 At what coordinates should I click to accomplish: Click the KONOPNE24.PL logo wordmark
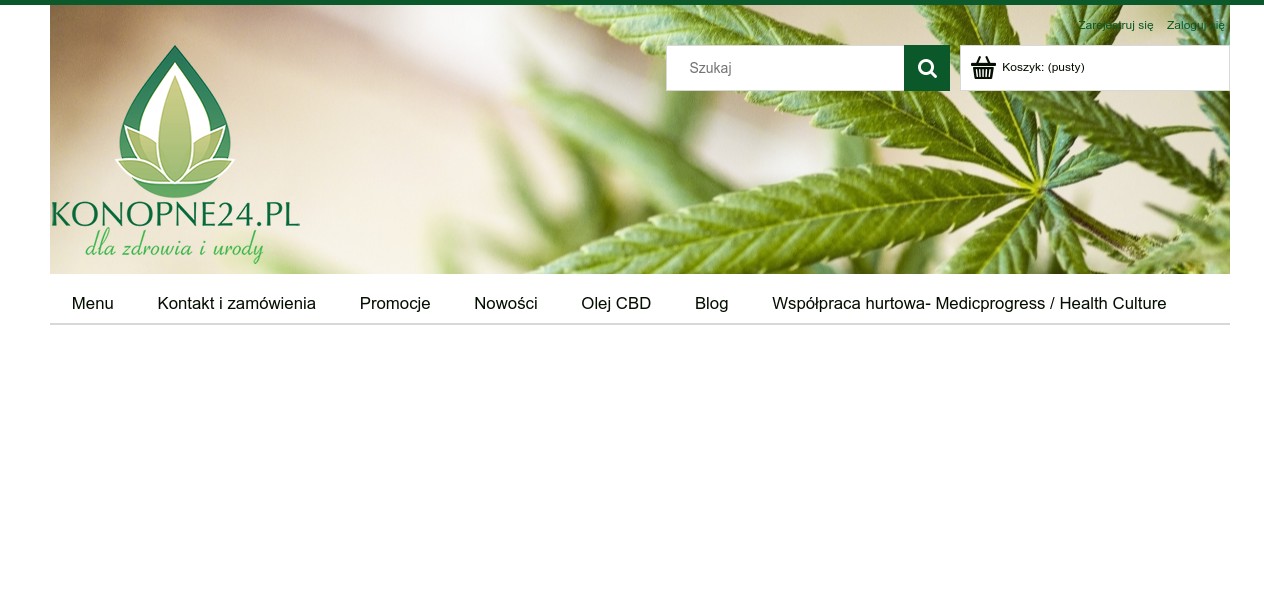[175, 214]
